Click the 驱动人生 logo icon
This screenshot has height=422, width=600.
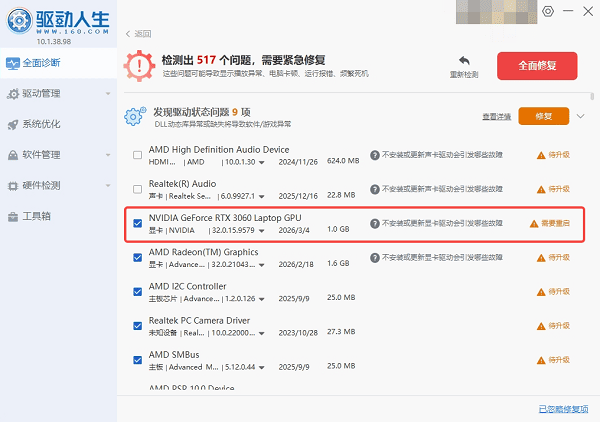click(x=20, y=18)
